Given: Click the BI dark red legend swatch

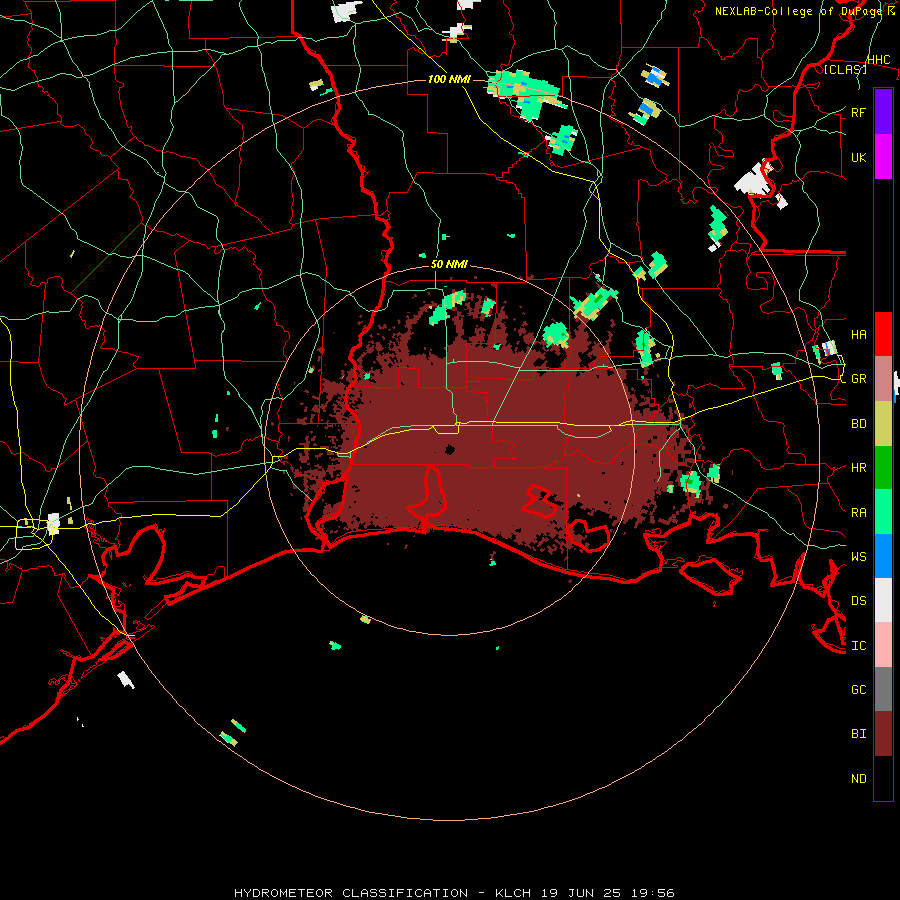Looking at the screenshot, I should click(883, 734).
